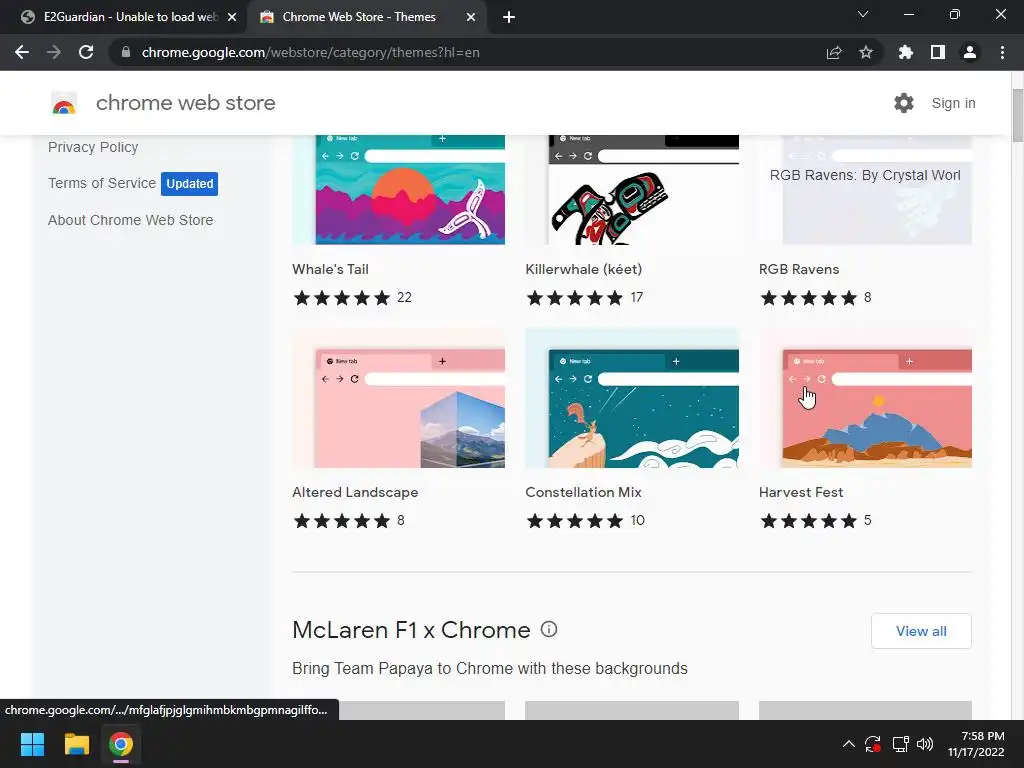Click the Constellation Mix star rating
The height and width of the screenshot is (768, 1024).
(575, 520)
